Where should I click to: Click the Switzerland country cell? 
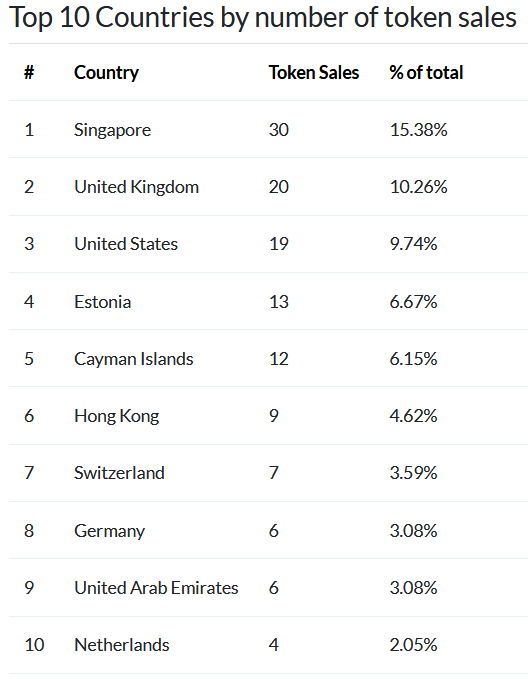click(x=120, y=473)
